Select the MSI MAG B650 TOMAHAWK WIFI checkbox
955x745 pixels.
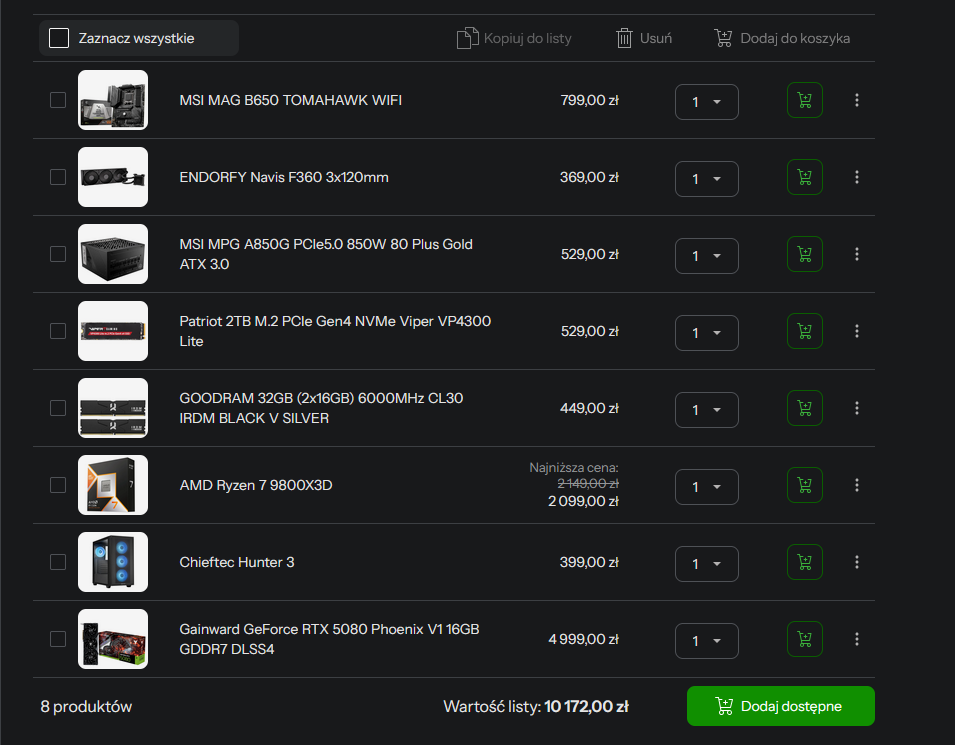click(x=58, y=100)
